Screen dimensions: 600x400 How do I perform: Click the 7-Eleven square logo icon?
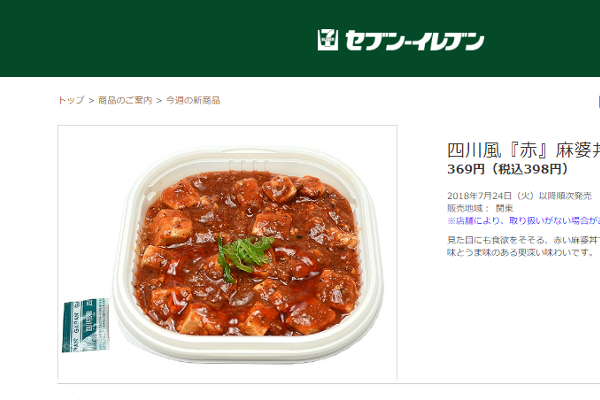328,40
